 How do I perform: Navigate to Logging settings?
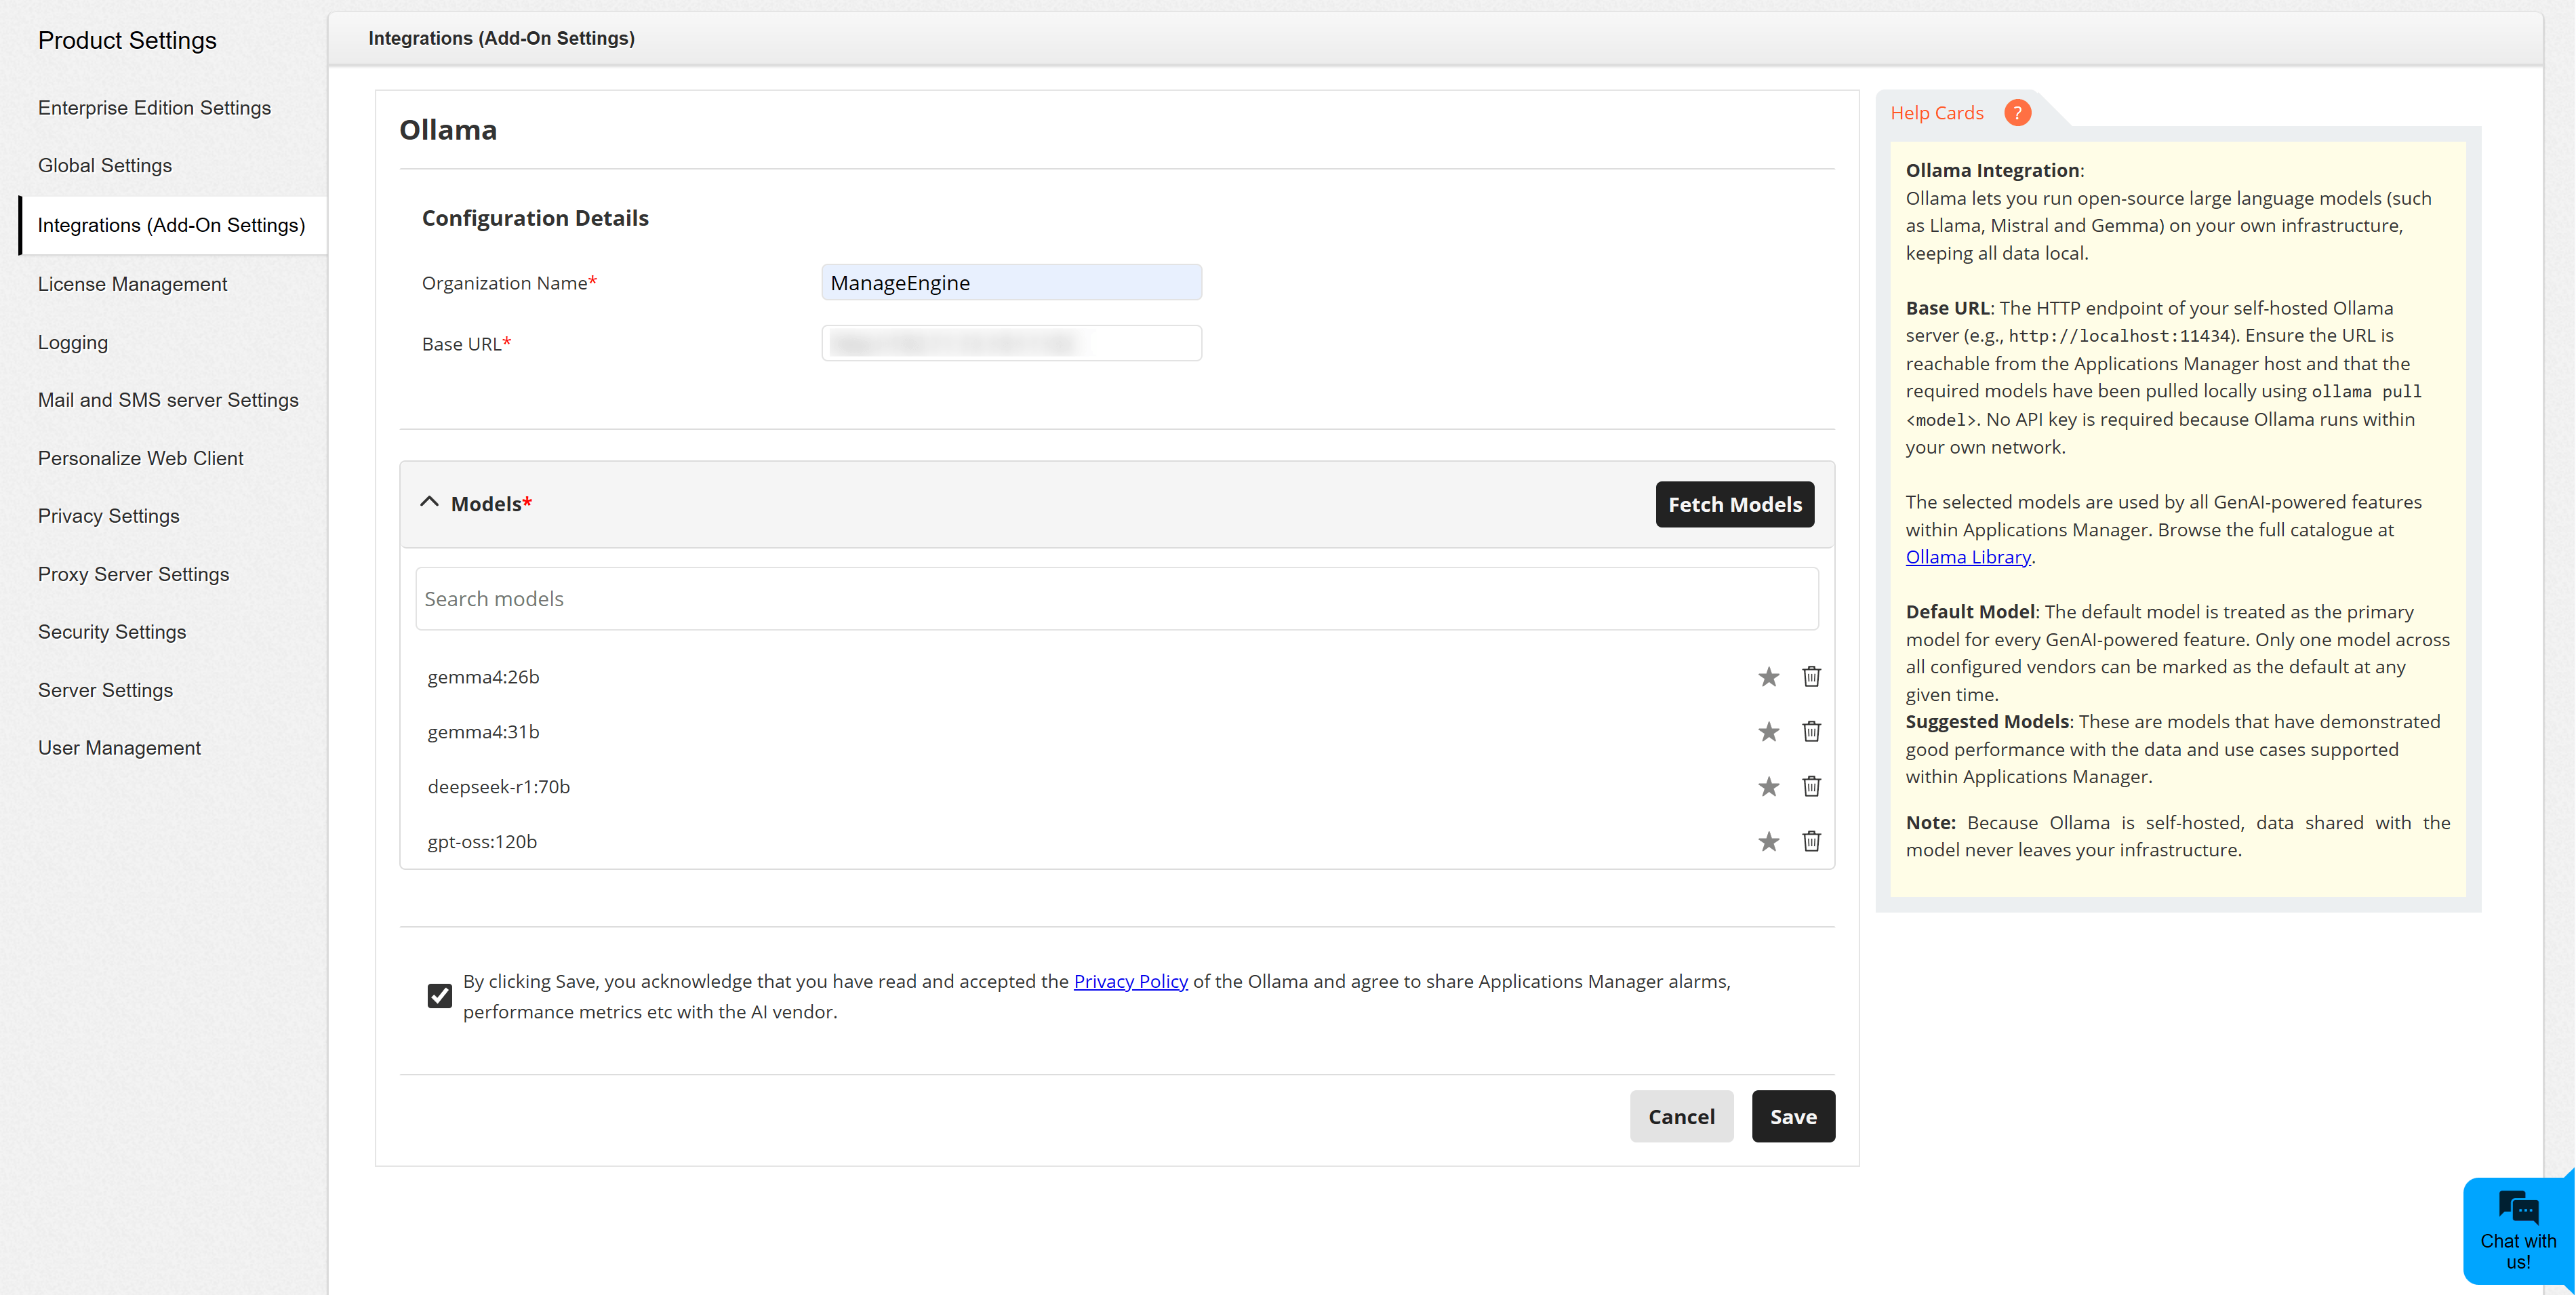pyautogui.click(x=73, y=342)
